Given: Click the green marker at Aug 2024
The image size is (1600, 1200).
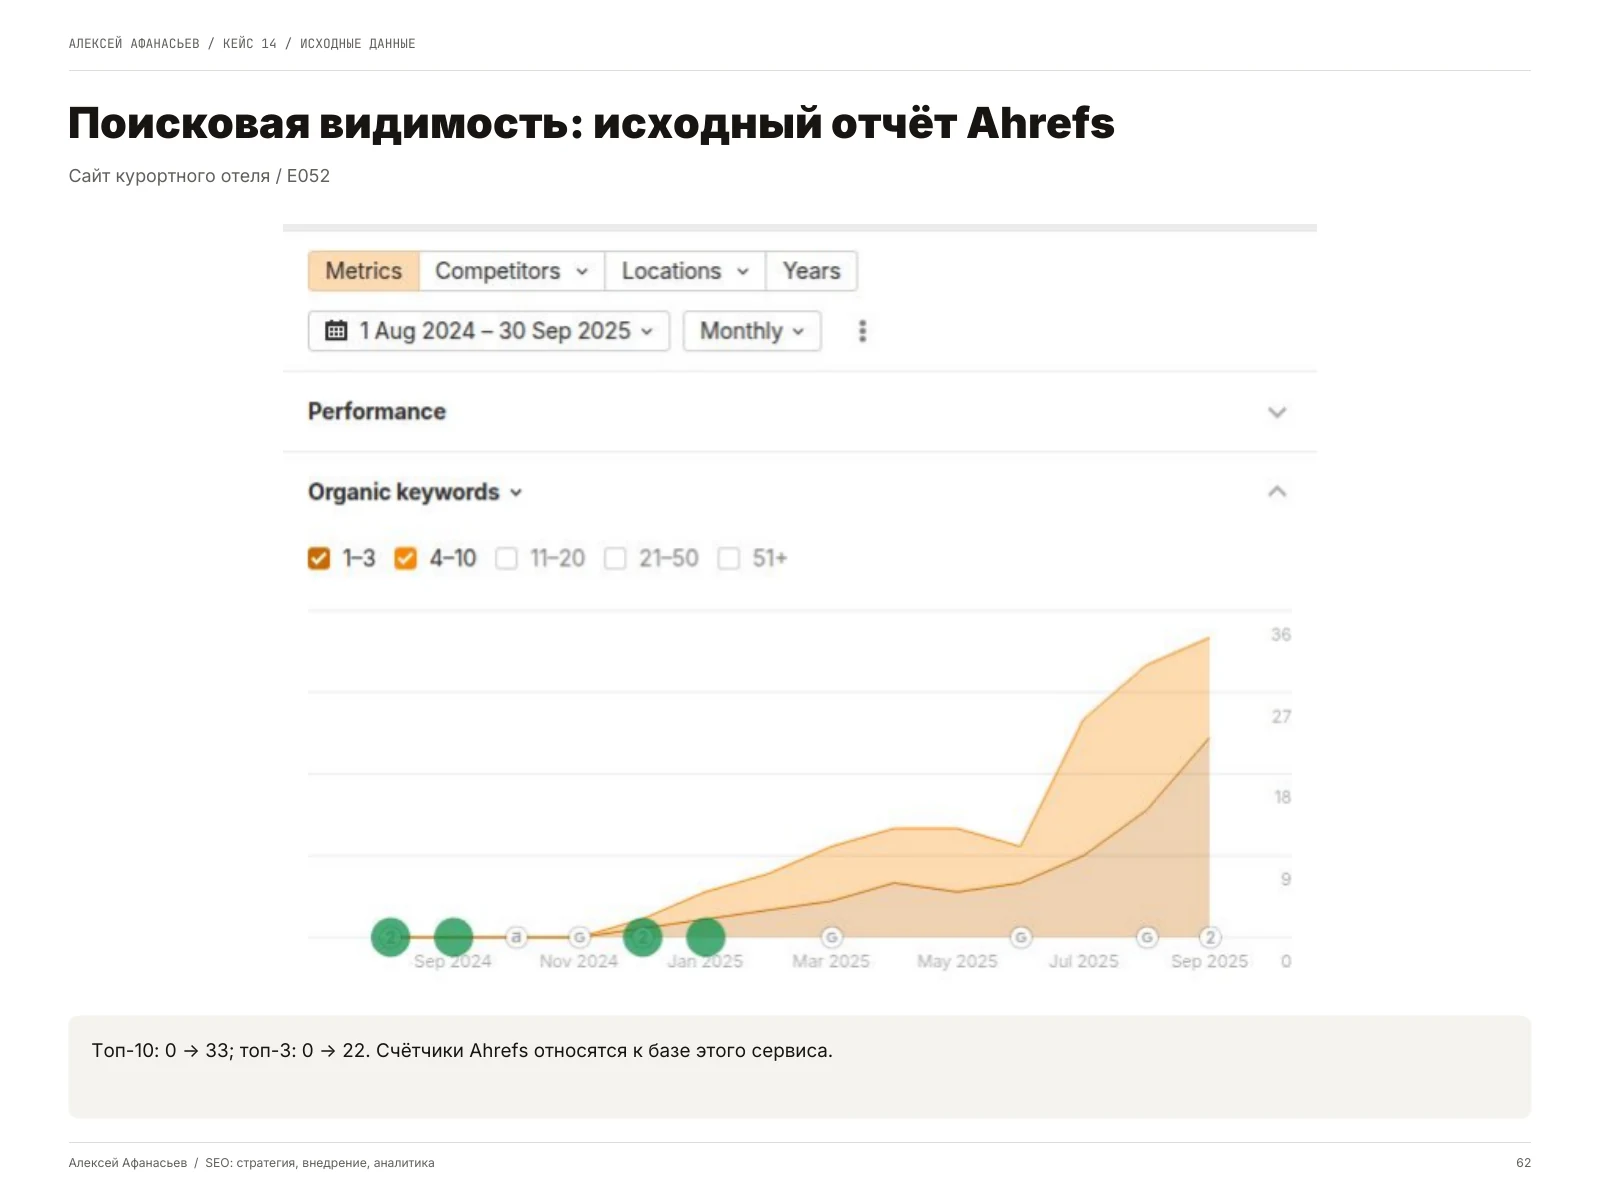Looking at the screenshot, I should click(390, 937).
